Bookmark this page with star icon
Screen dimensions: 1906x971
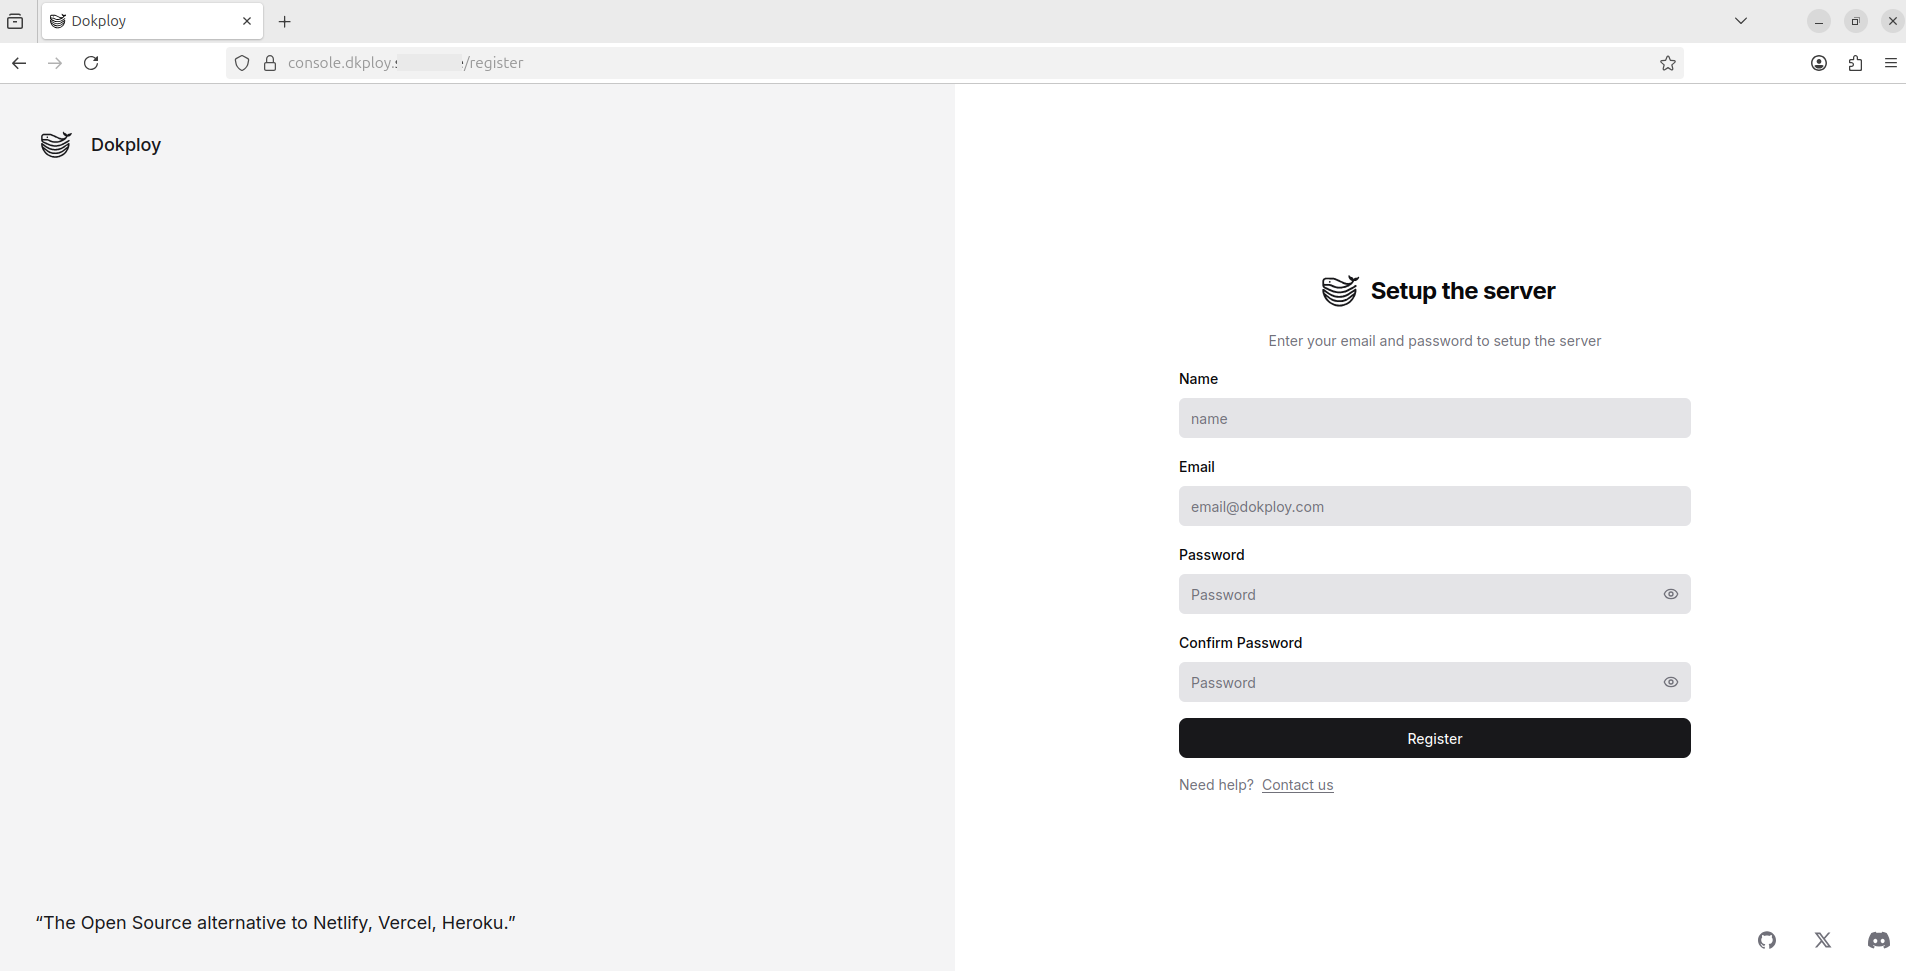click(1668, 63)
